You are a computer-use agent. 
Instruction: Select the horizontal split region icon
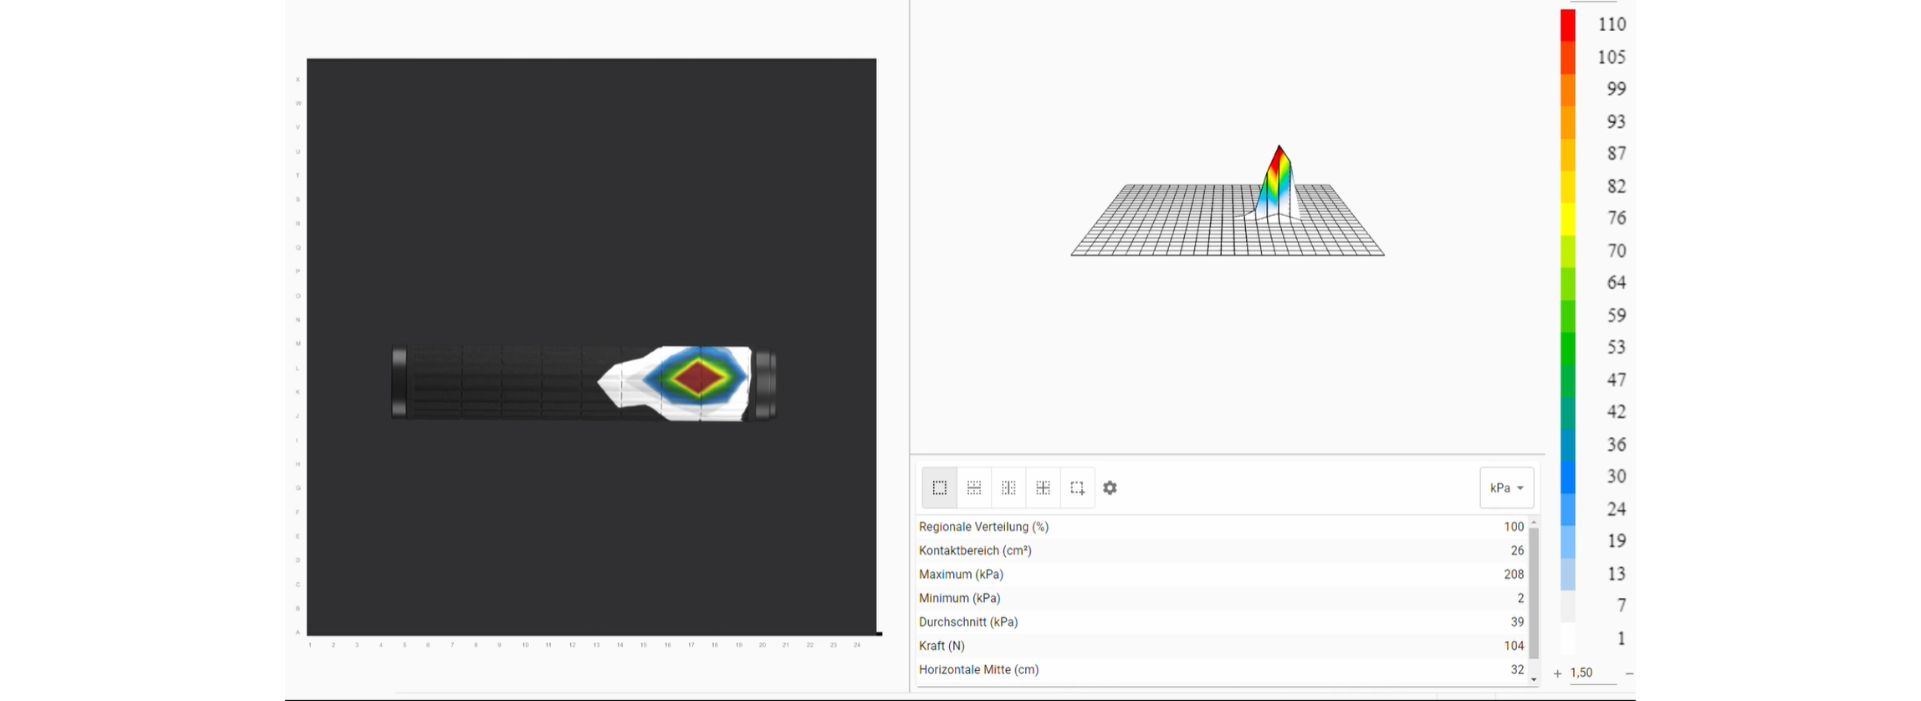coord(974,488)
